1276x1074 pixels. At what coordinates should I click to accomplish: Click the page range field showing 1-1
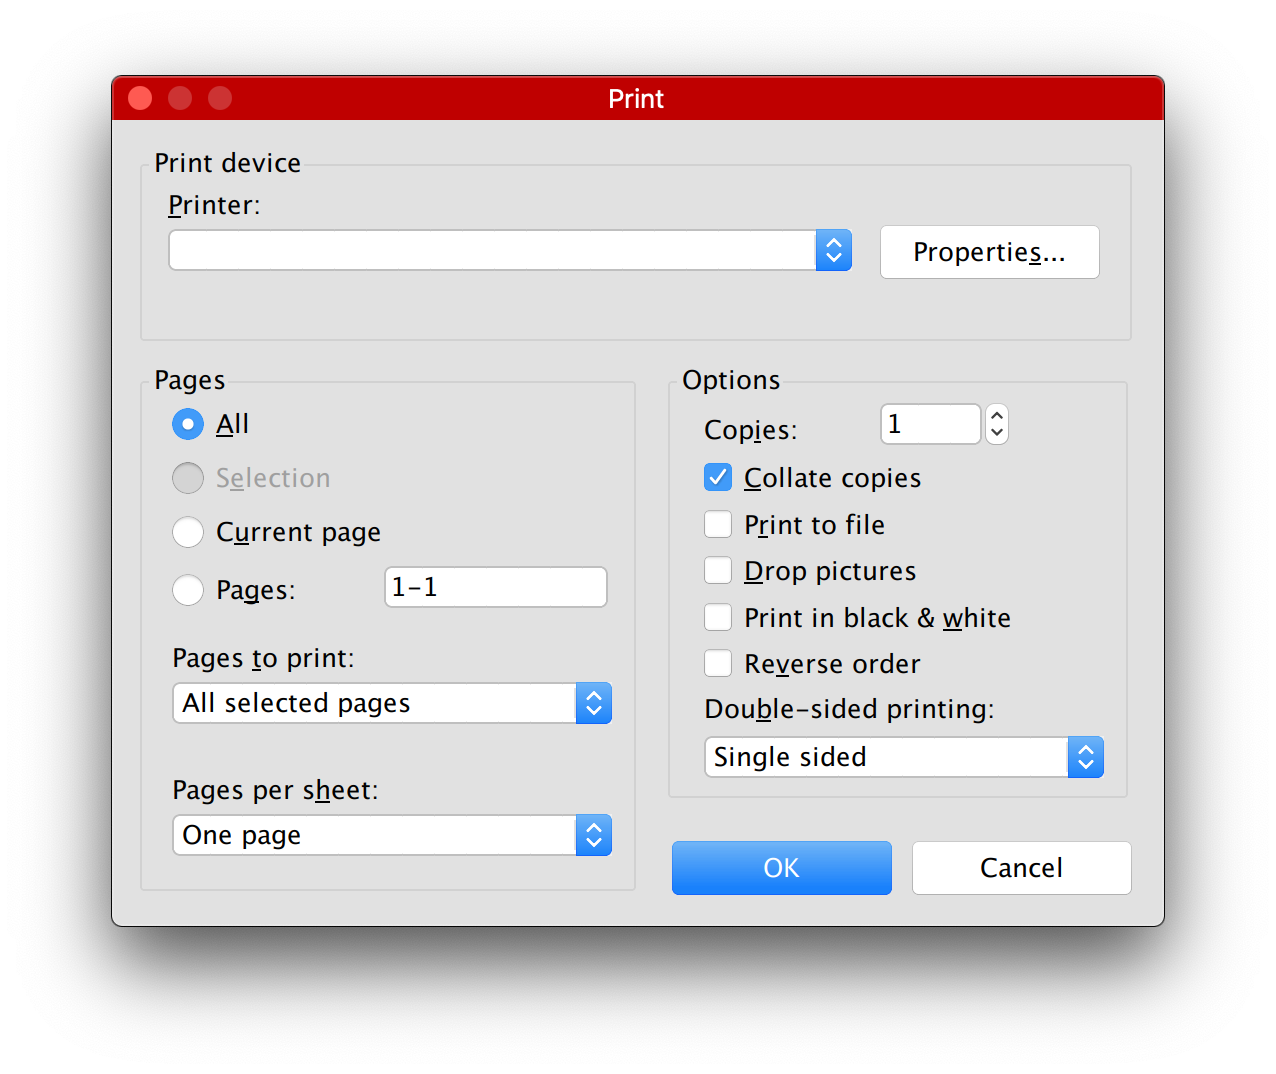pos(495,587)
